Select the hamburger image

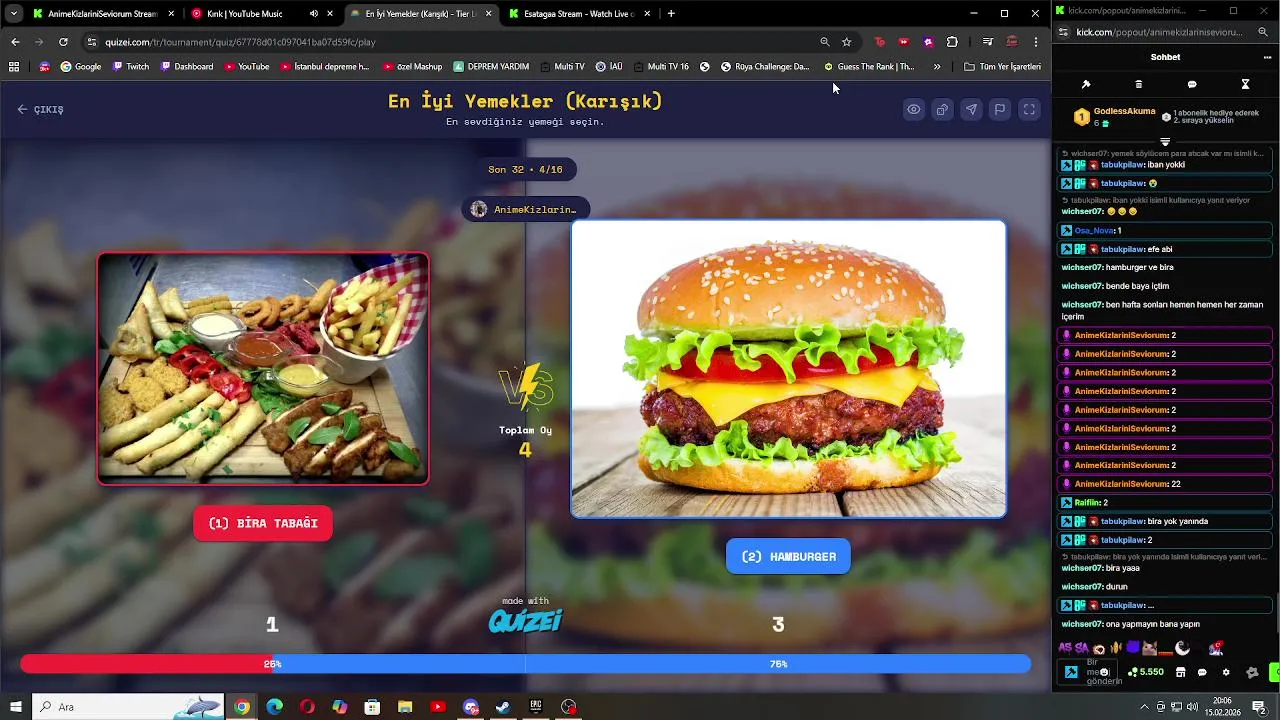click(x=788, y=369)
